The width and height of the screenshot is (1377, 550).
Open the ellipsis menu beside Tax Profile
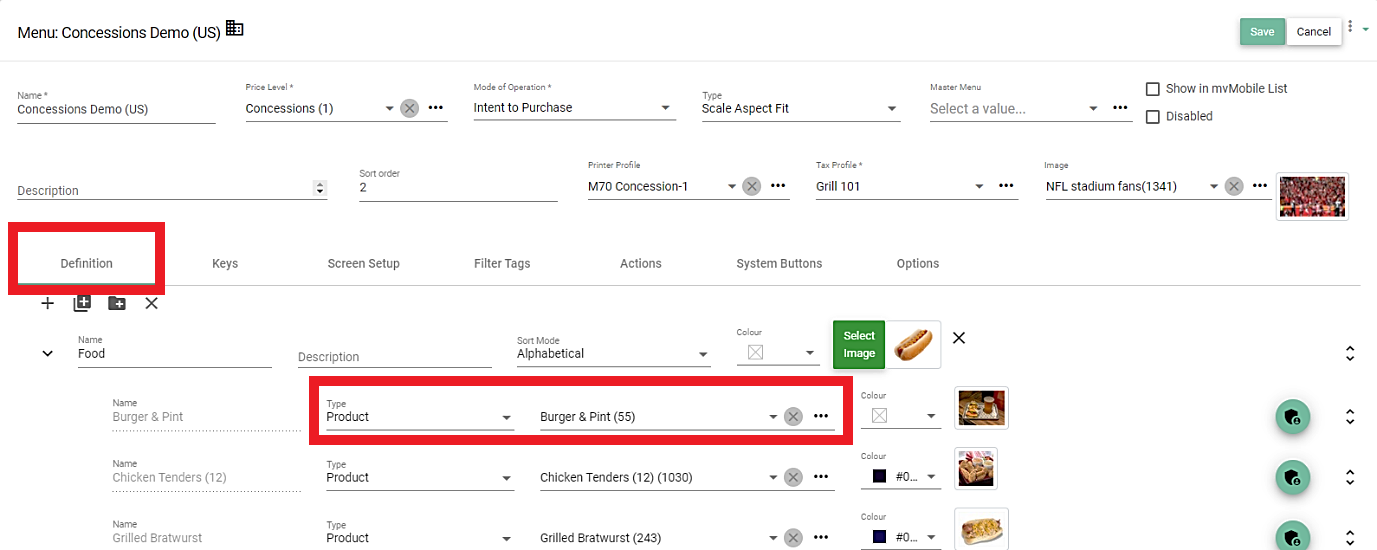1006,186
